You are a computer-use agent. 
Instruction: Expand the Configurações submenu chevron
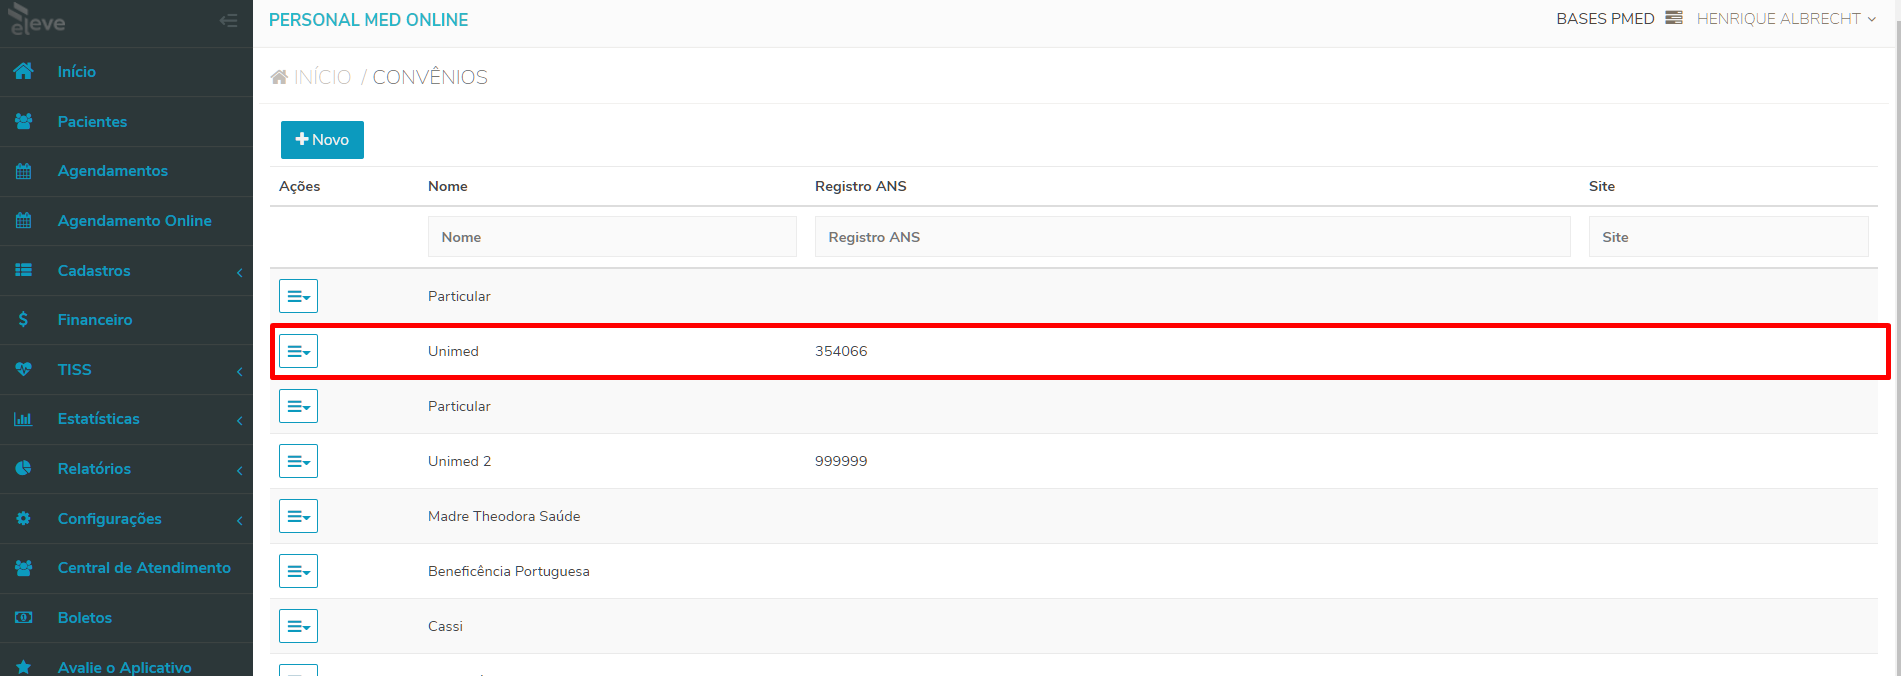[x=240, y=520]
